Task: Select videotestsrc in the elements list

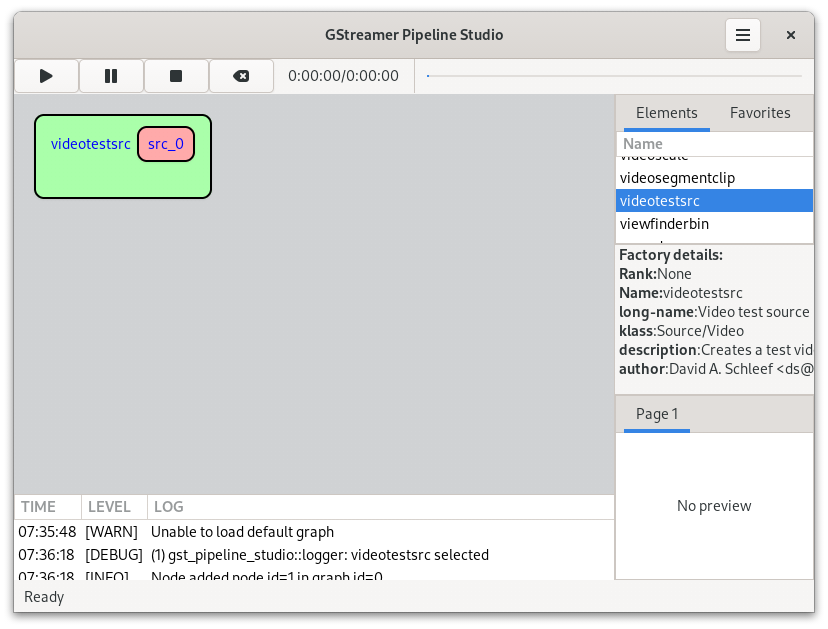Action: point(714,201)
